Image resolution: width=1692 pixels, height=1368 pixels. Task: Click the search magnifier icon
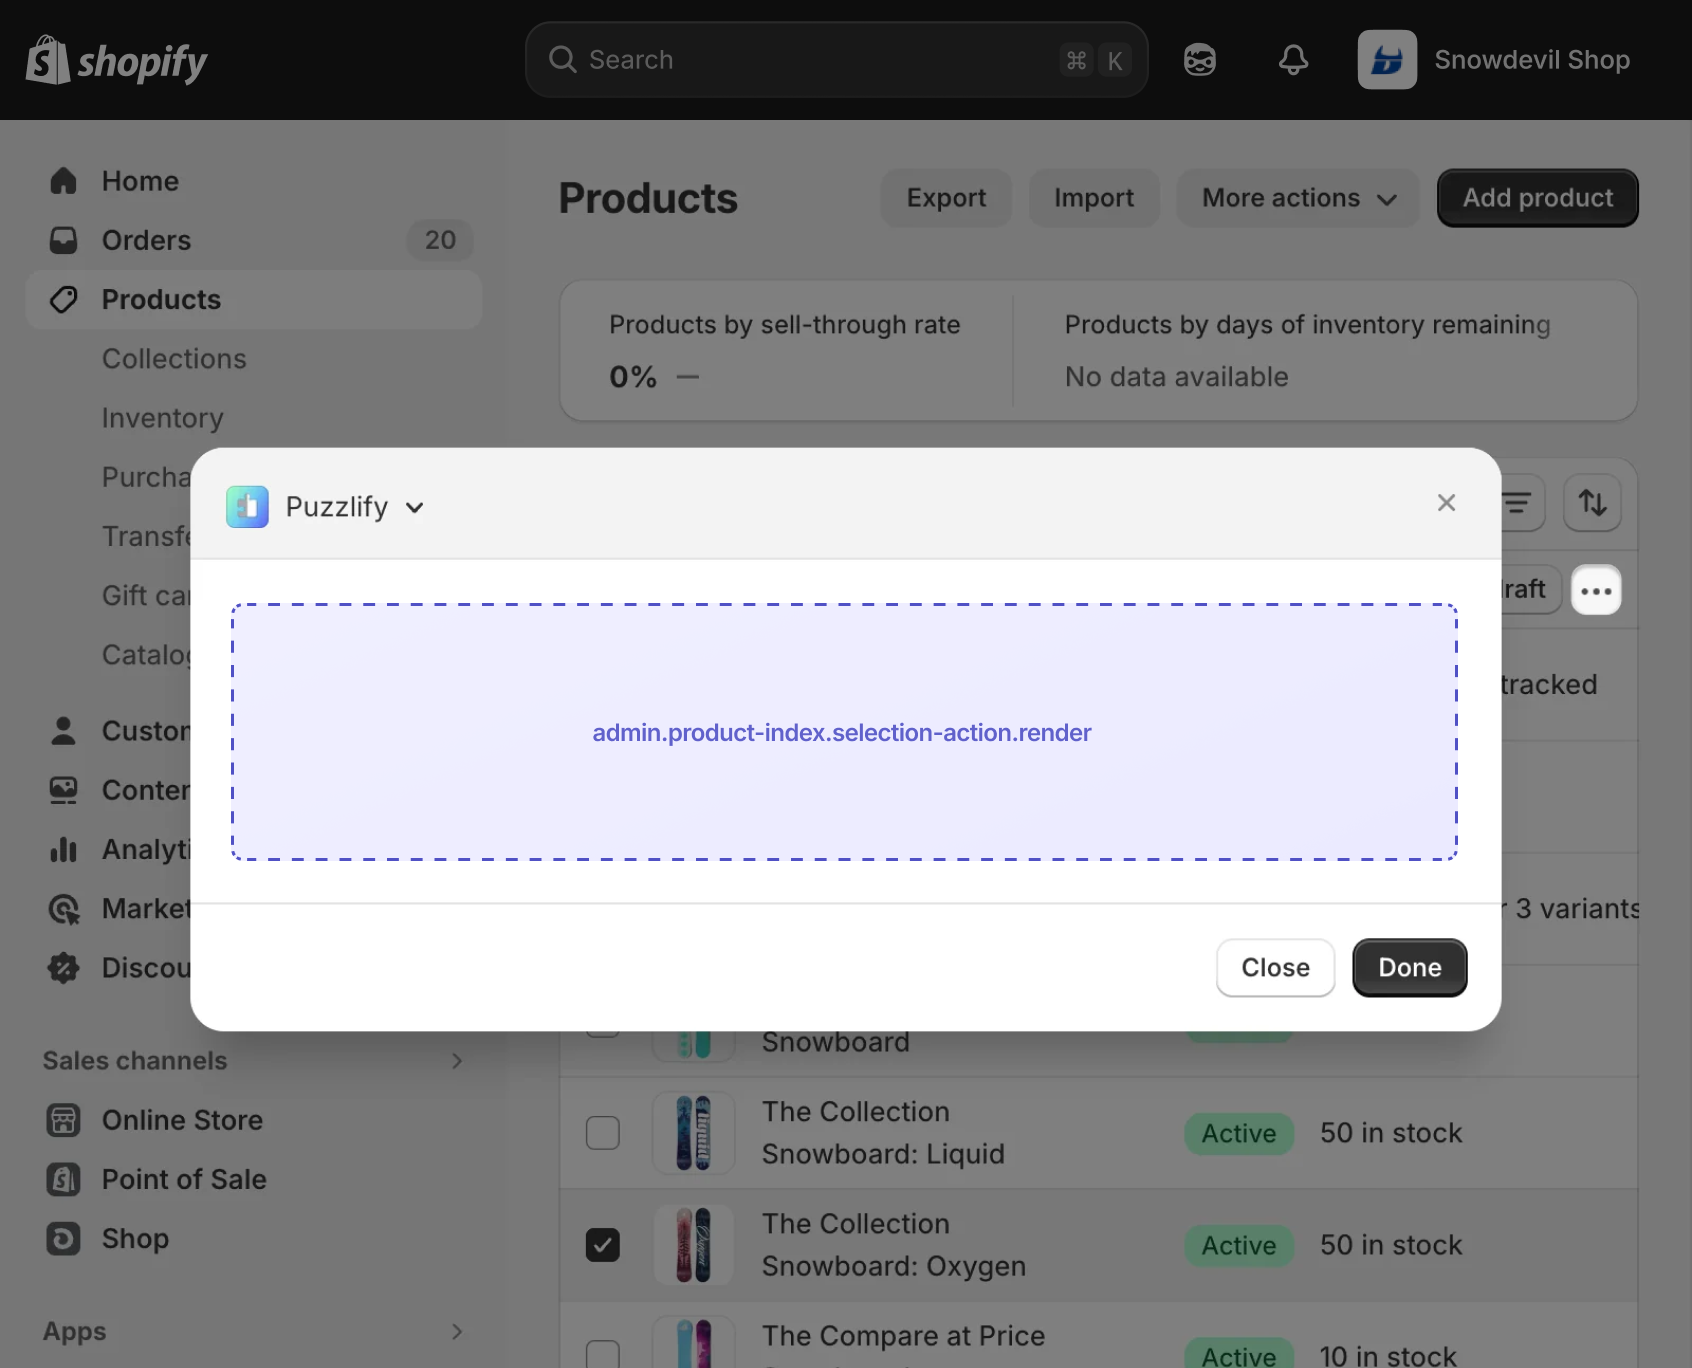pyautogui.click(x=563, y=60)
